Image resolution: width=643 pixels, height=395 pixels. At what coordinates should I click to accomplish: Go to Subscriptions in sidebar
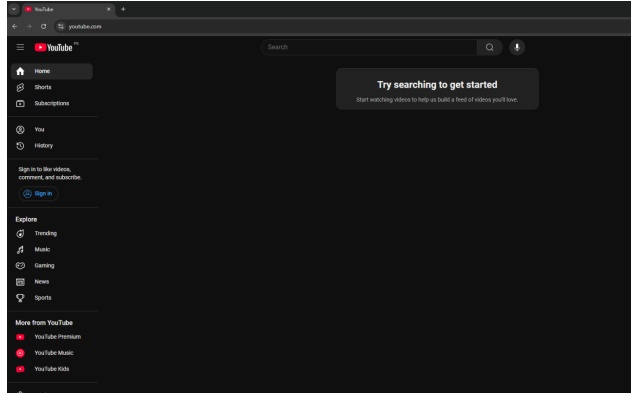[x=52, y=103]
